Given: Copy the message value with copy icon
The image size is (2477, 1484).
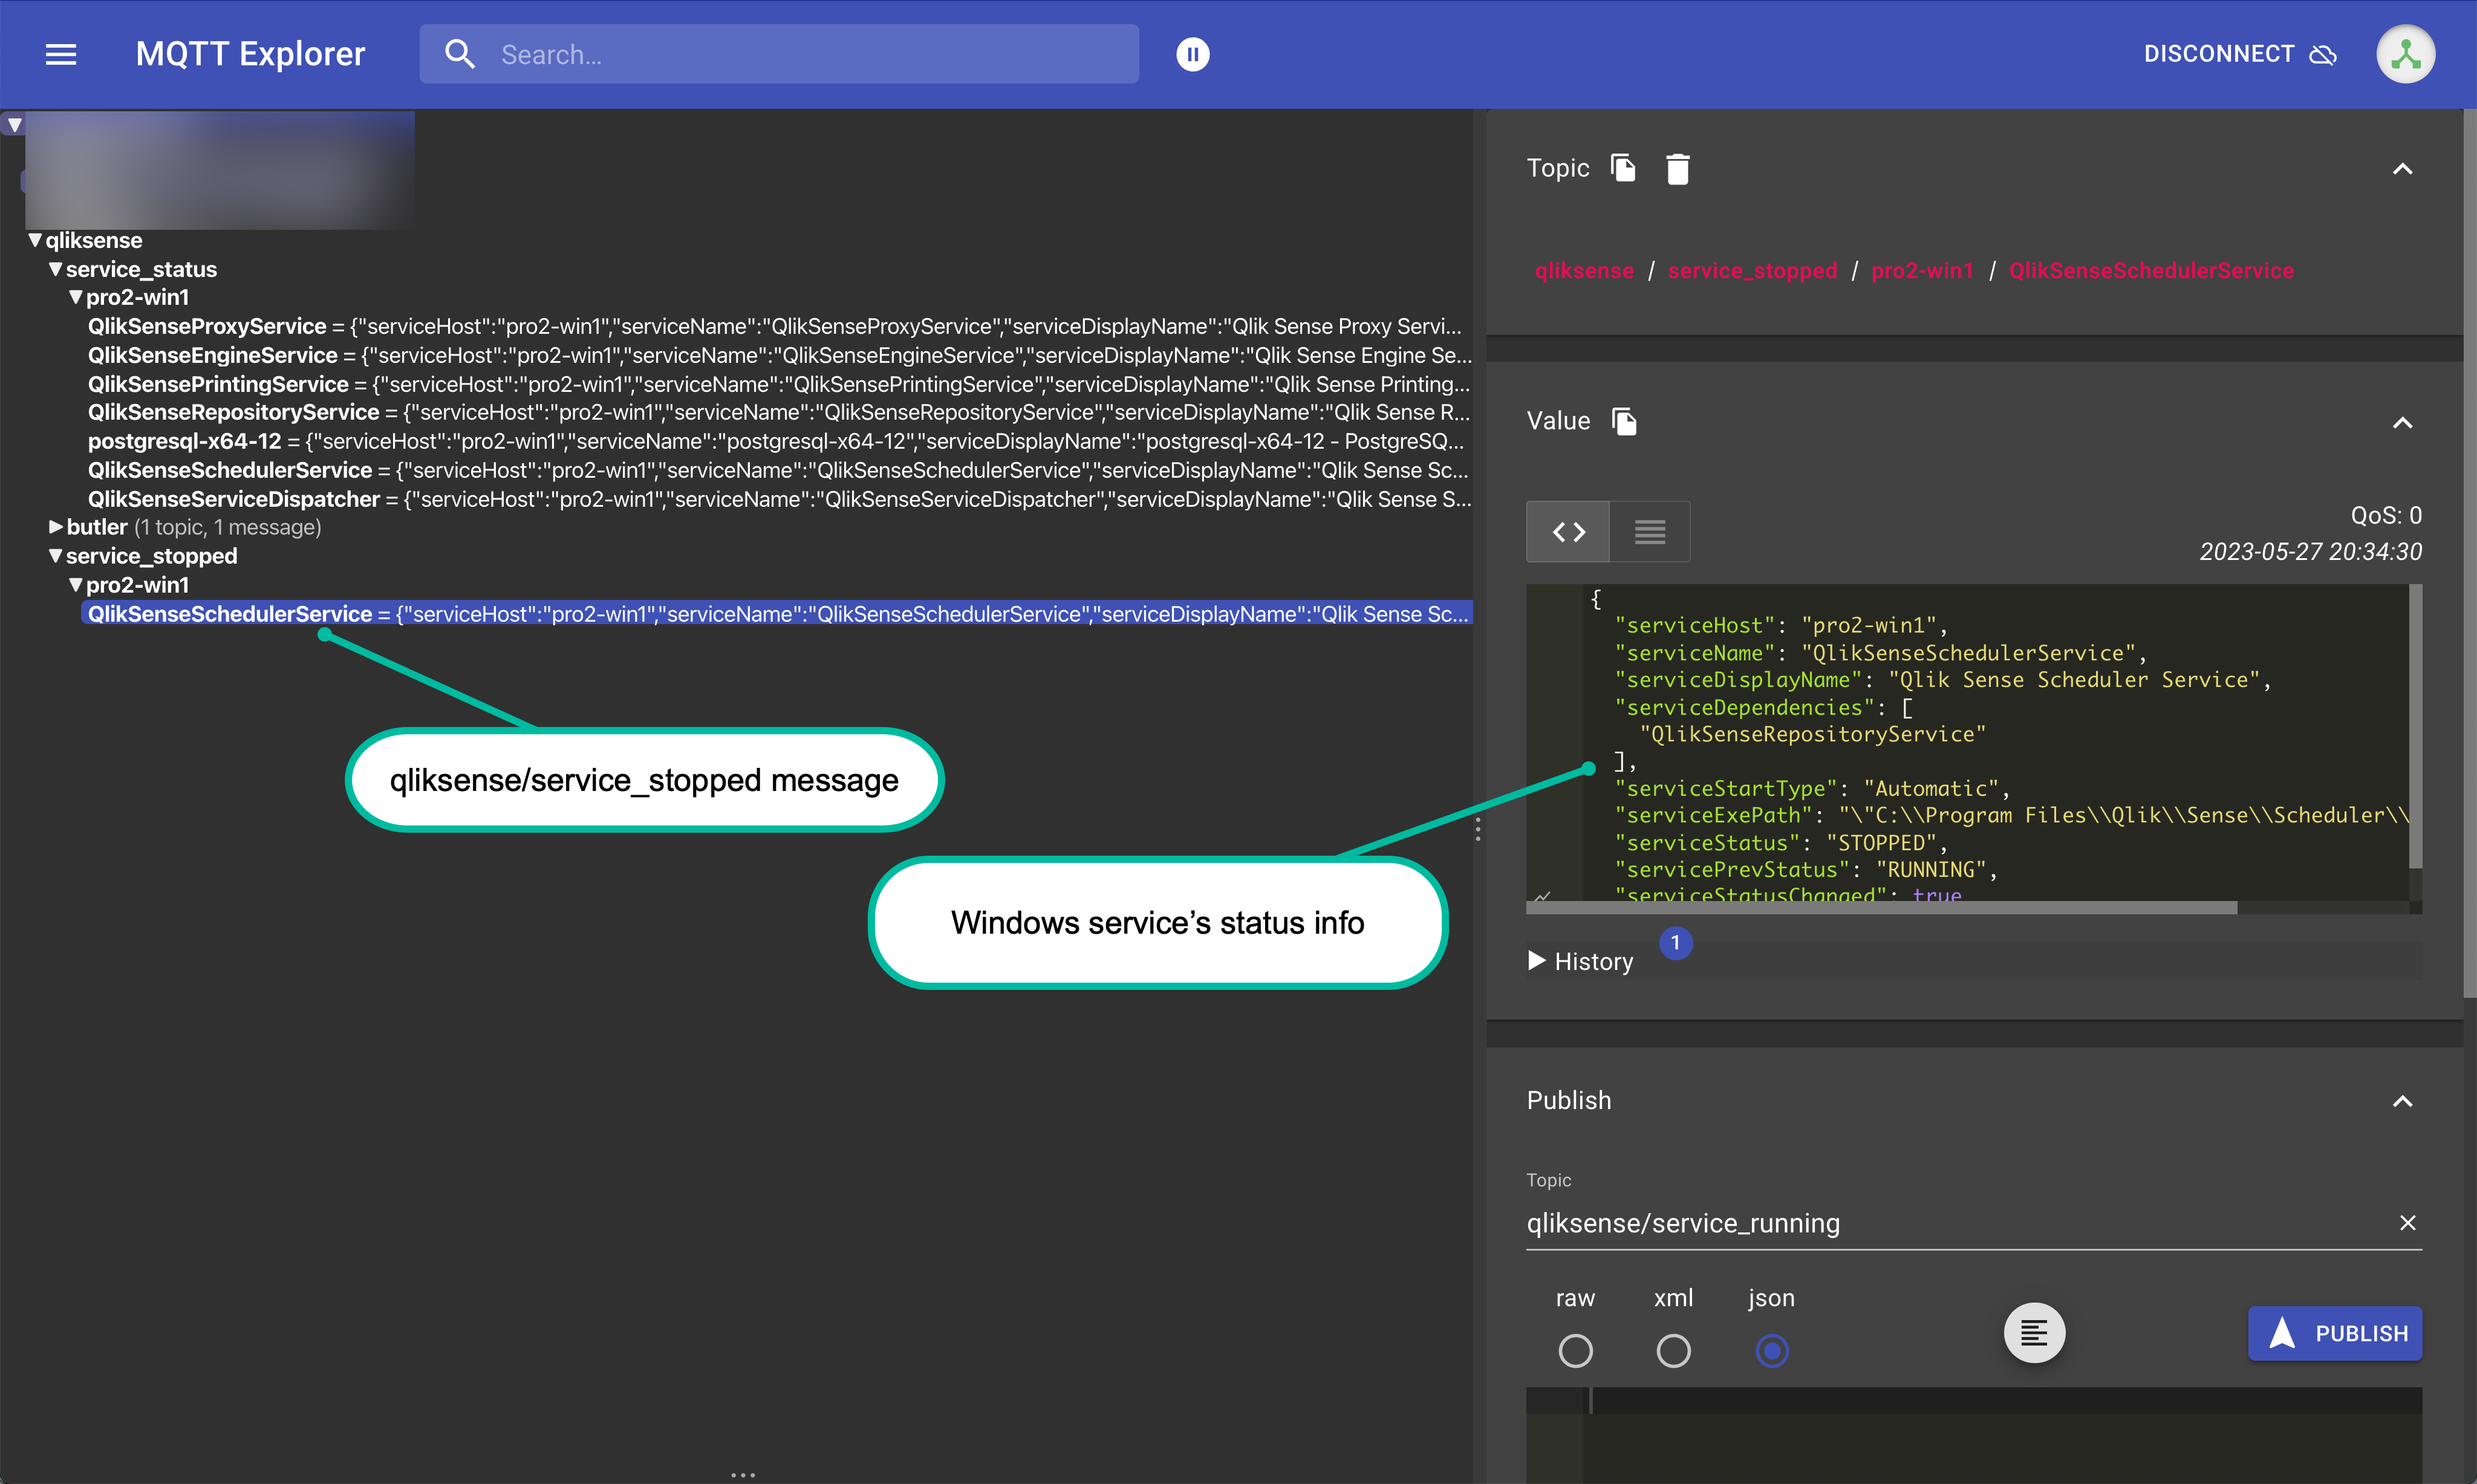Looking at the screenshot, I should coord(1624,421).
